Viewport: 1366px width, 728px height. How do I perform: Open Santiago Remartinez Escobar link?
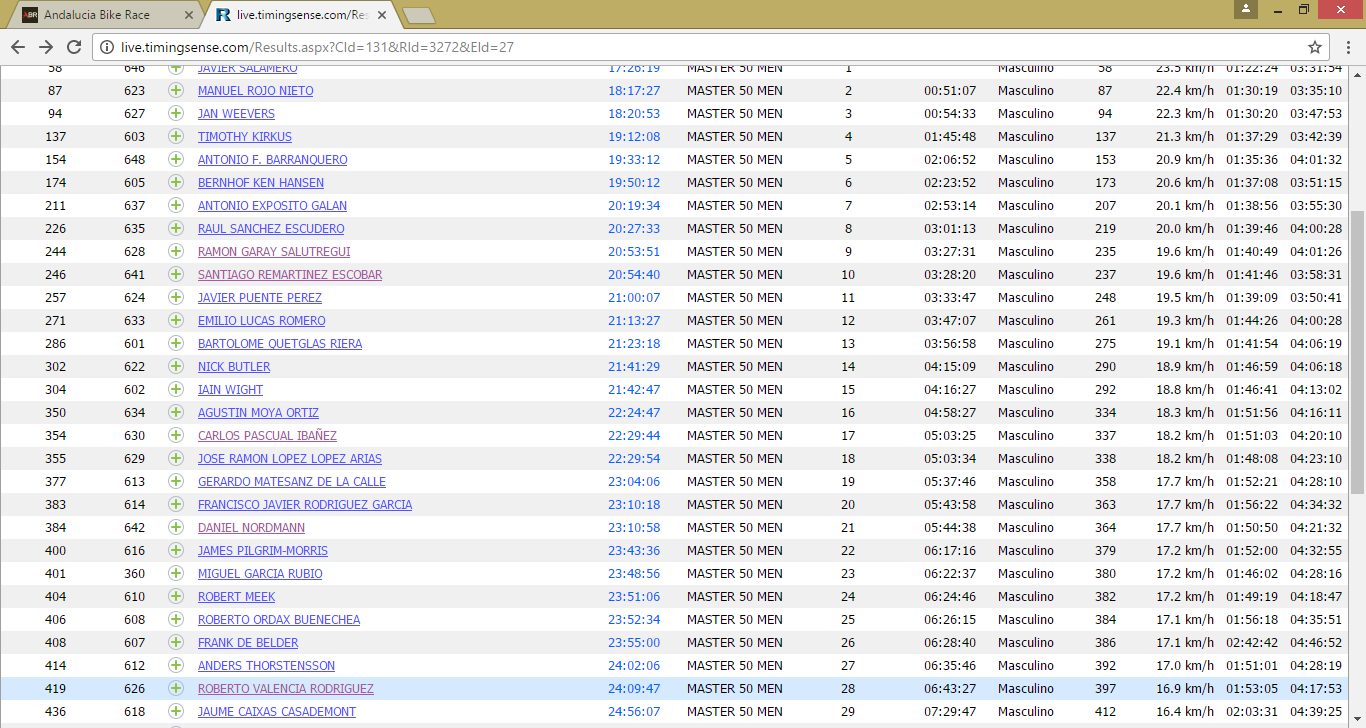point(290,275)
